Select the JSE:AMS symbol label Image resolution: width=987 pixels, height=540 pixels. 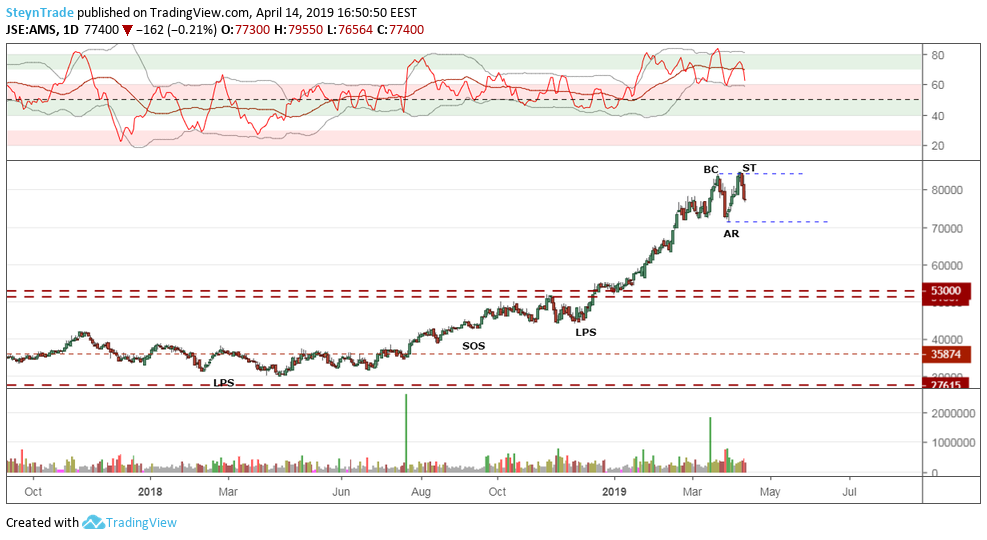(30, 30)
